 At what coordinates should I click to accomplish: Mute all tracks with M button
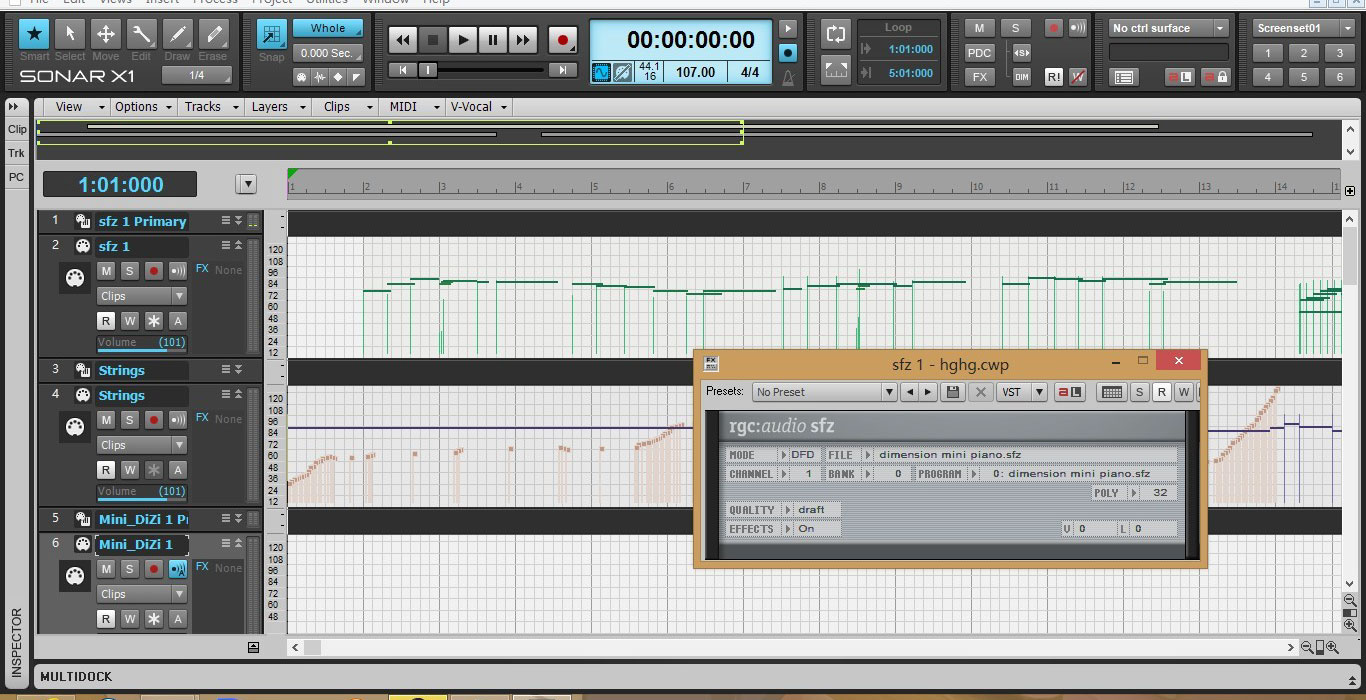click(x=979, y=28)
